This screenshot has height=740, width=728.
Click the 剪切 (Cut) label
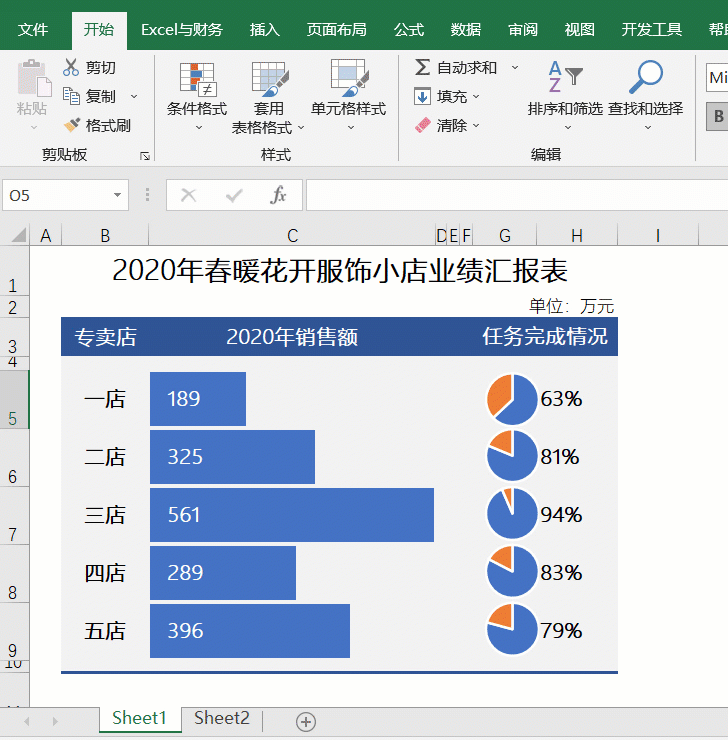101,67
